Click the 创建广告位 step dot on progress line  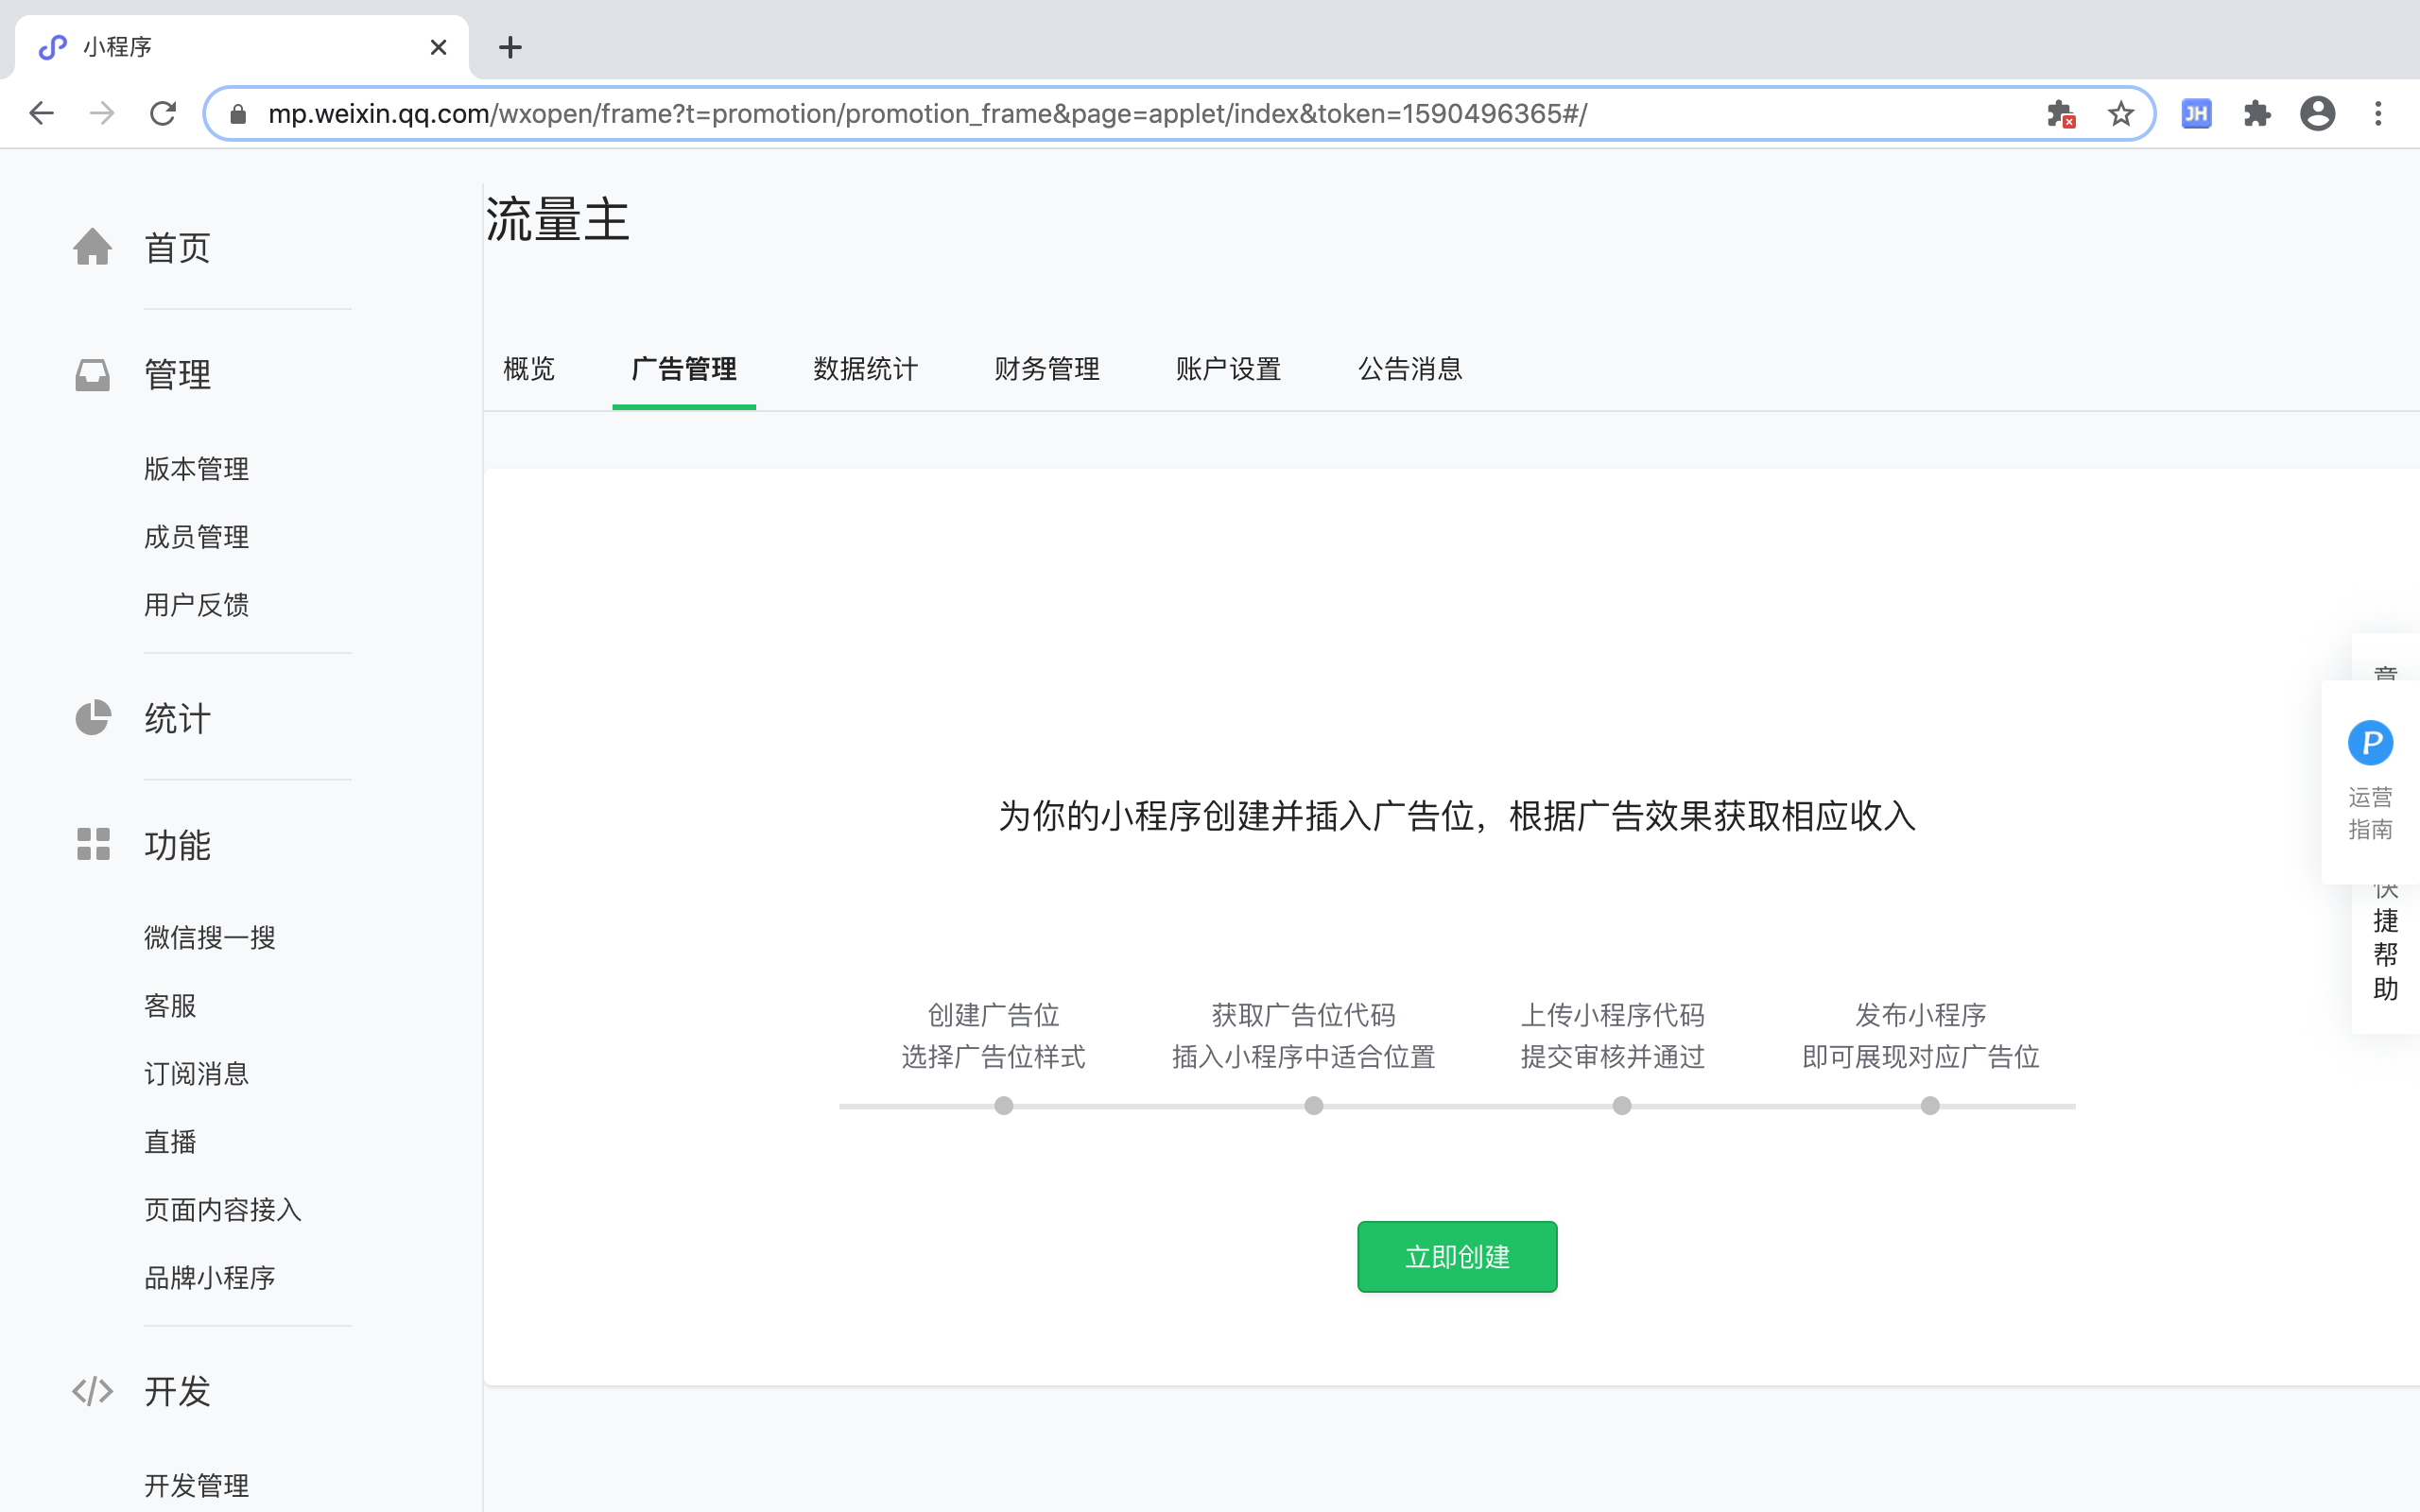1003,1105
